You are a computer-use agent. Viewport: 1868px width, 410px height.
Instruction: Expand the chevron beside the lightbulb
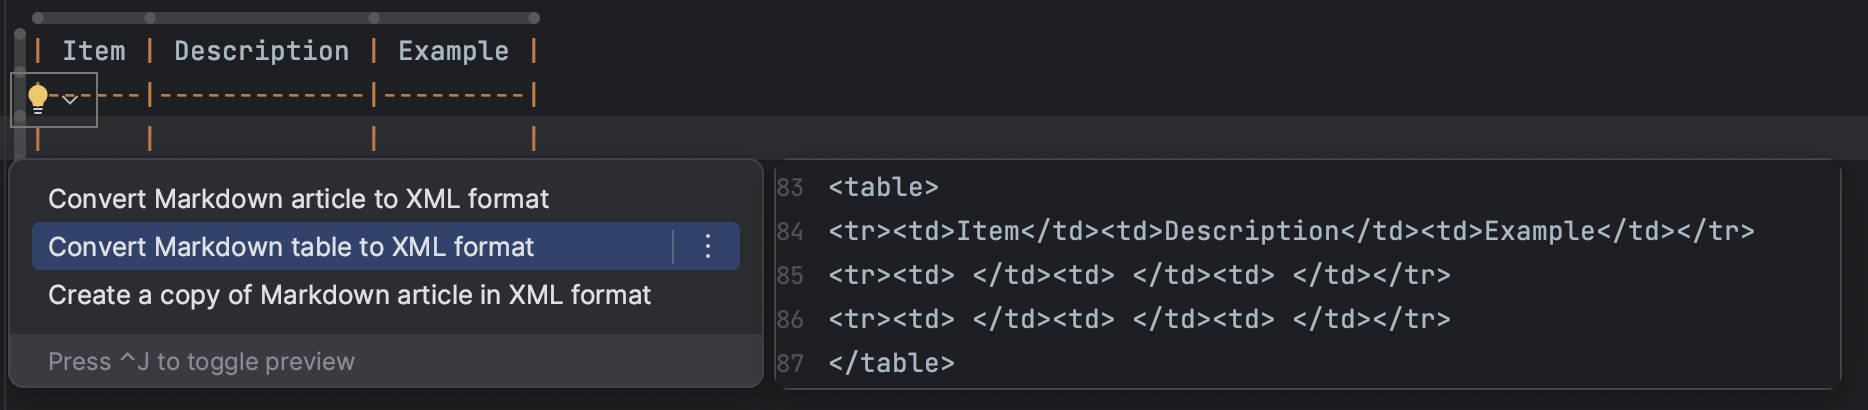click(x=70, y=99)
